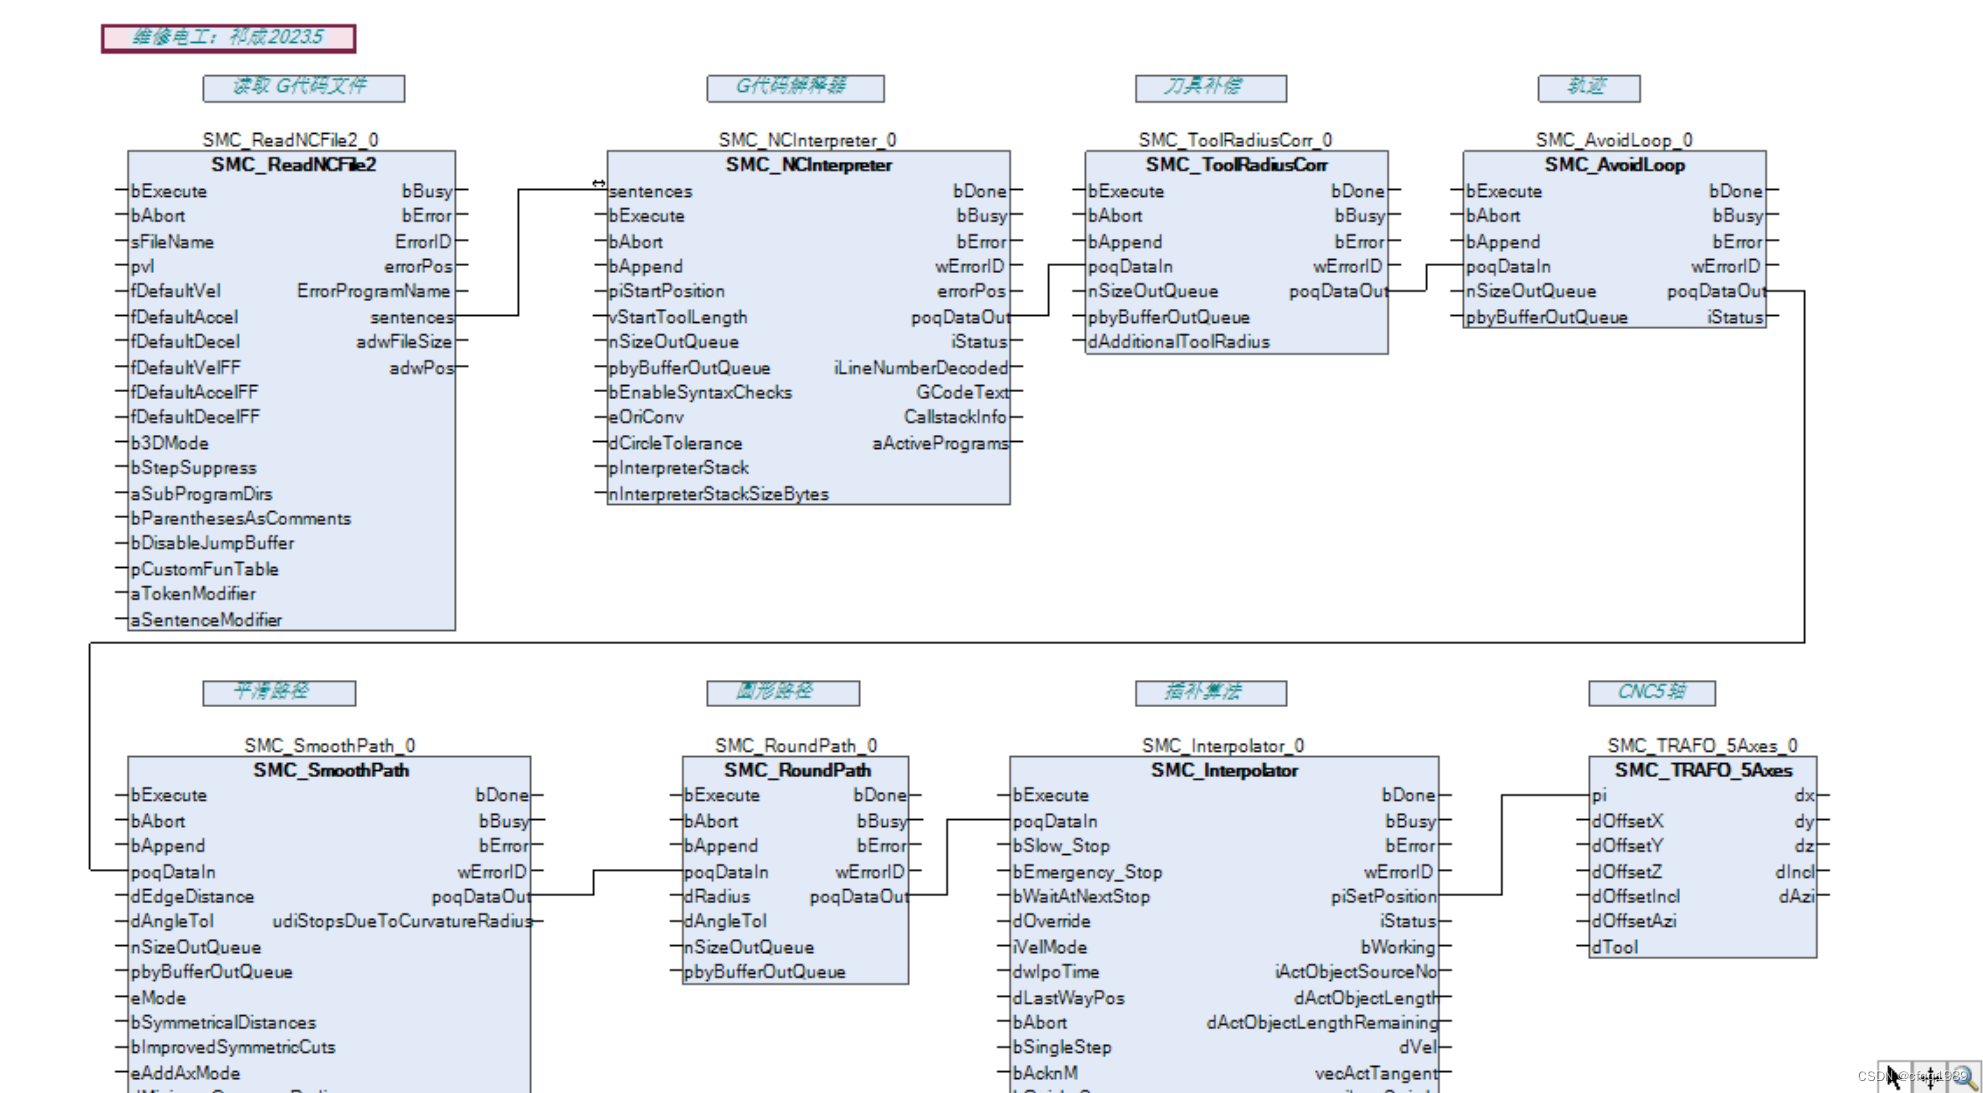The height and width of the screenshot is (1093, 1983).
Task: Click the sFileName input pin on ReadNCFile2
Action: 172,242
